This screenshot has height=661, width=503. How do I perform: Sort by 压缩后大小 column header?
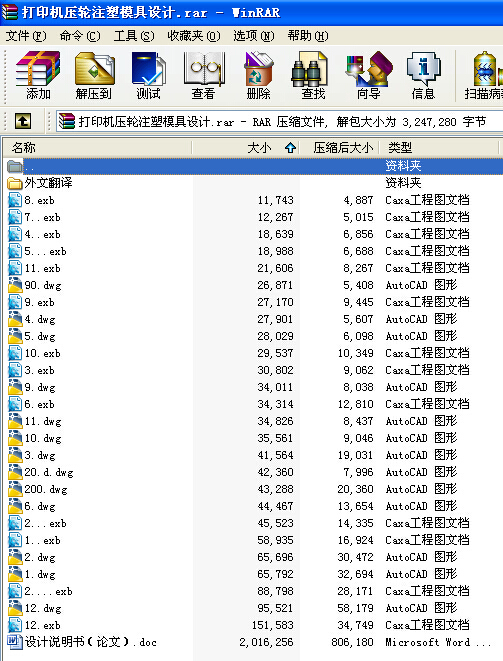(x=339, y=148)
